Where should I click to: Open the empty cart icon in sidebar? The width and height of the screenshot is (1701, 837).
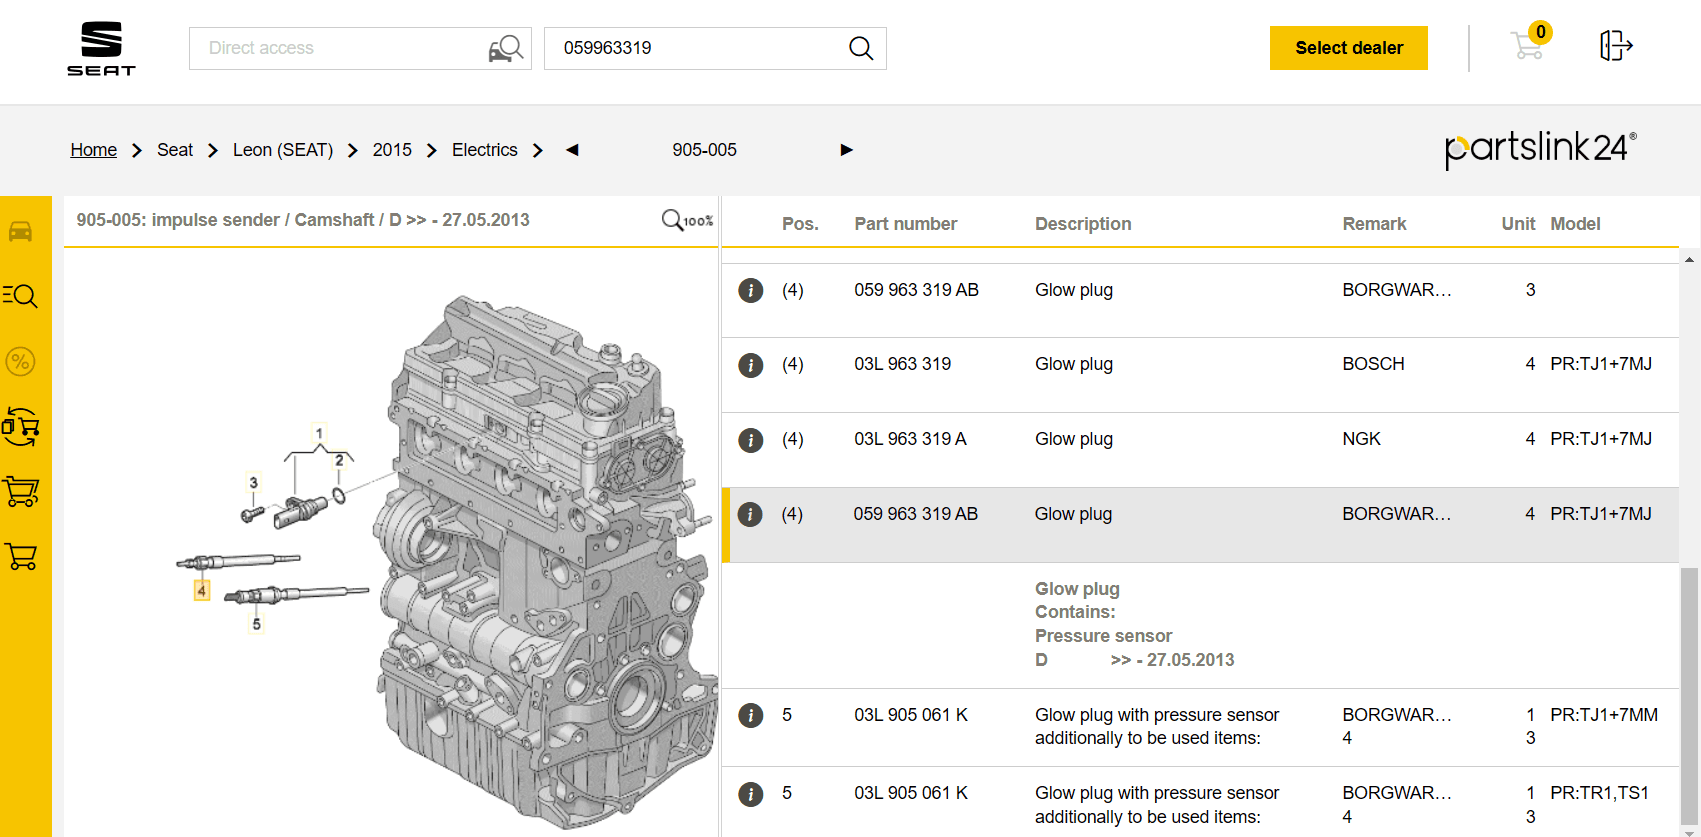[x=21, y=556]
